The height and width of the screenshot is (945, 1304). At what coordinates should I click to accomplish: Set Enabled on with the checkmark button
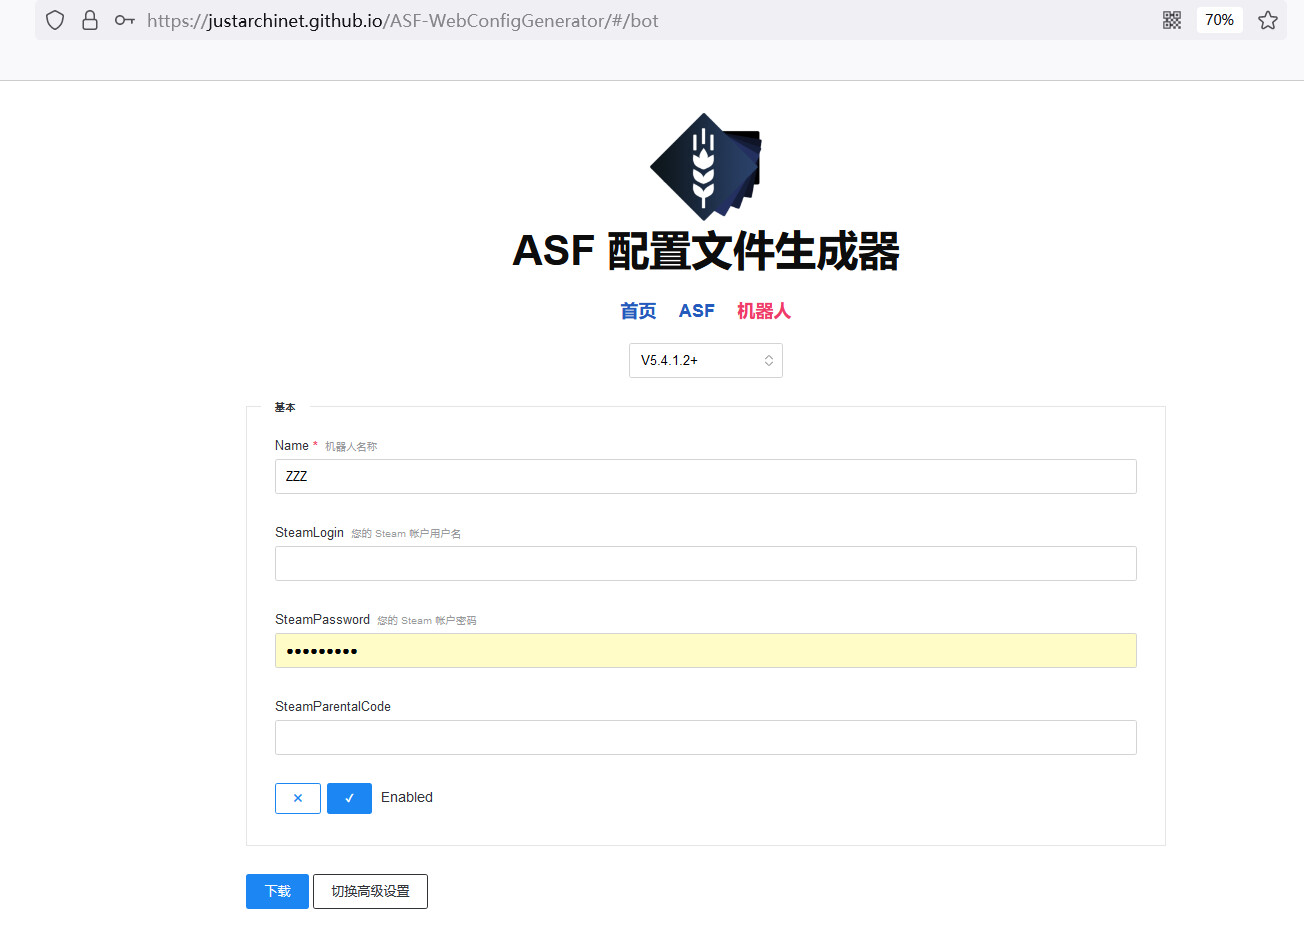point(349,798)
